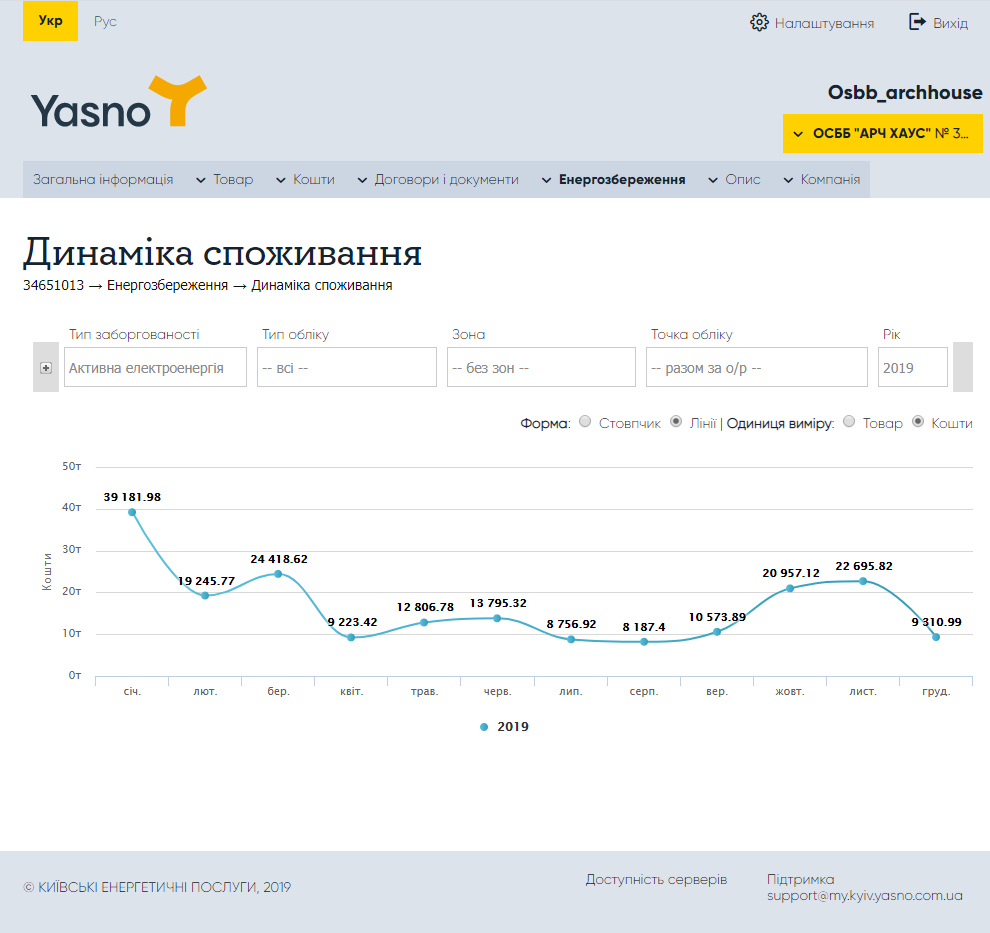Click the settings gear icon

pos(759,22)
